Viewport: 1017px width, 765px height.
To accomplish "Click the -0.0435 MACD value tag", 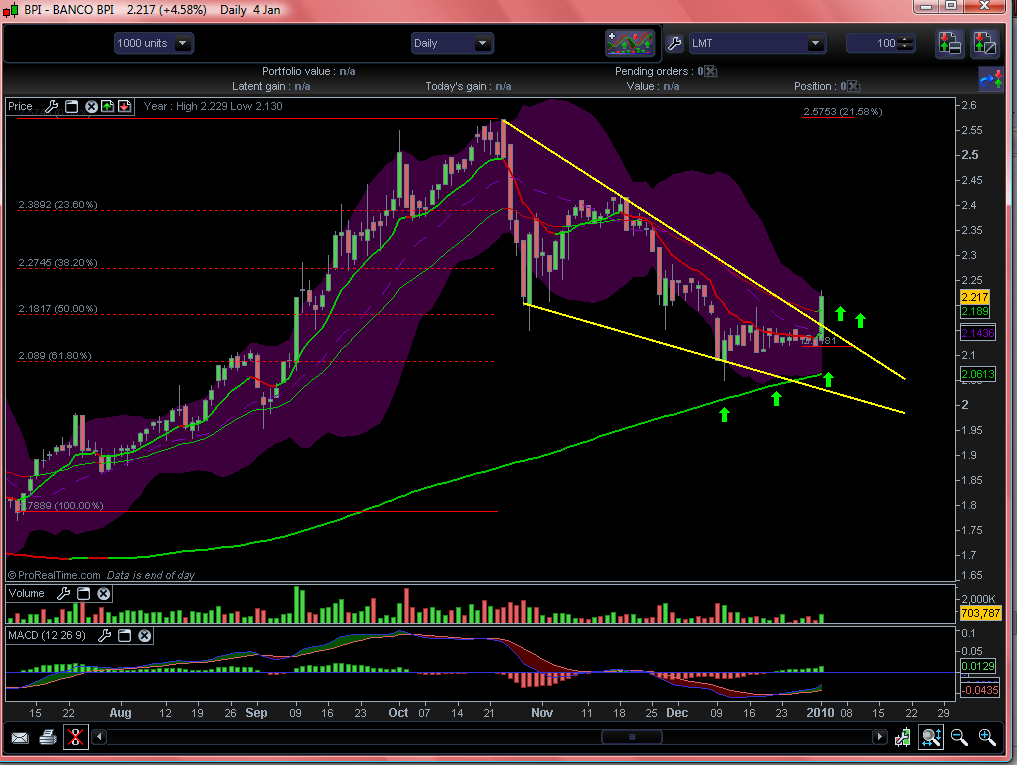I will click(980, 690).
